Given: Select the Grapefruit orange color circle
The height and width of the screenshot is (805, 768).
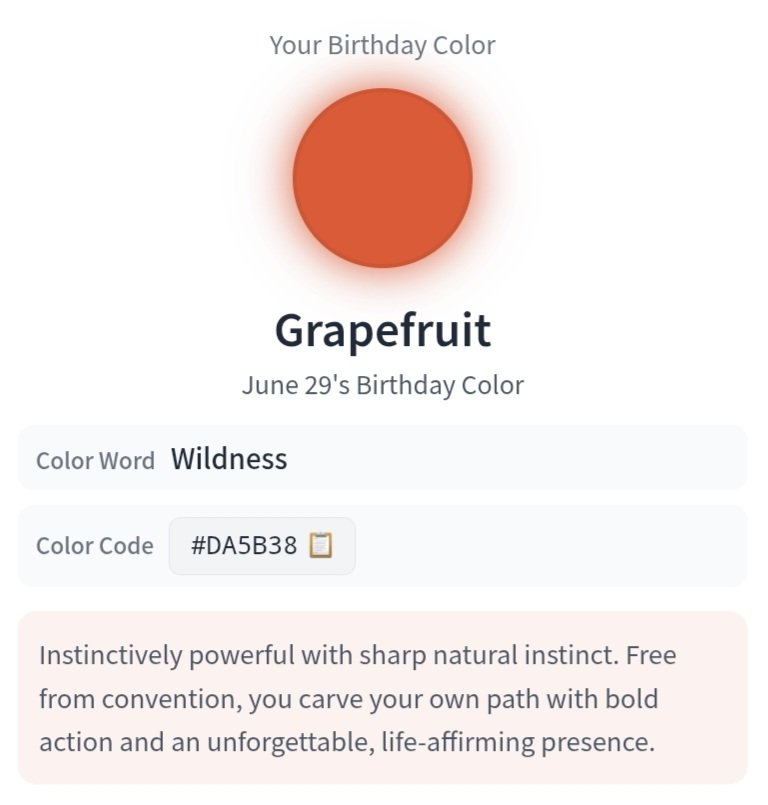Looking at the screenshot, I should tap(382, 178).
